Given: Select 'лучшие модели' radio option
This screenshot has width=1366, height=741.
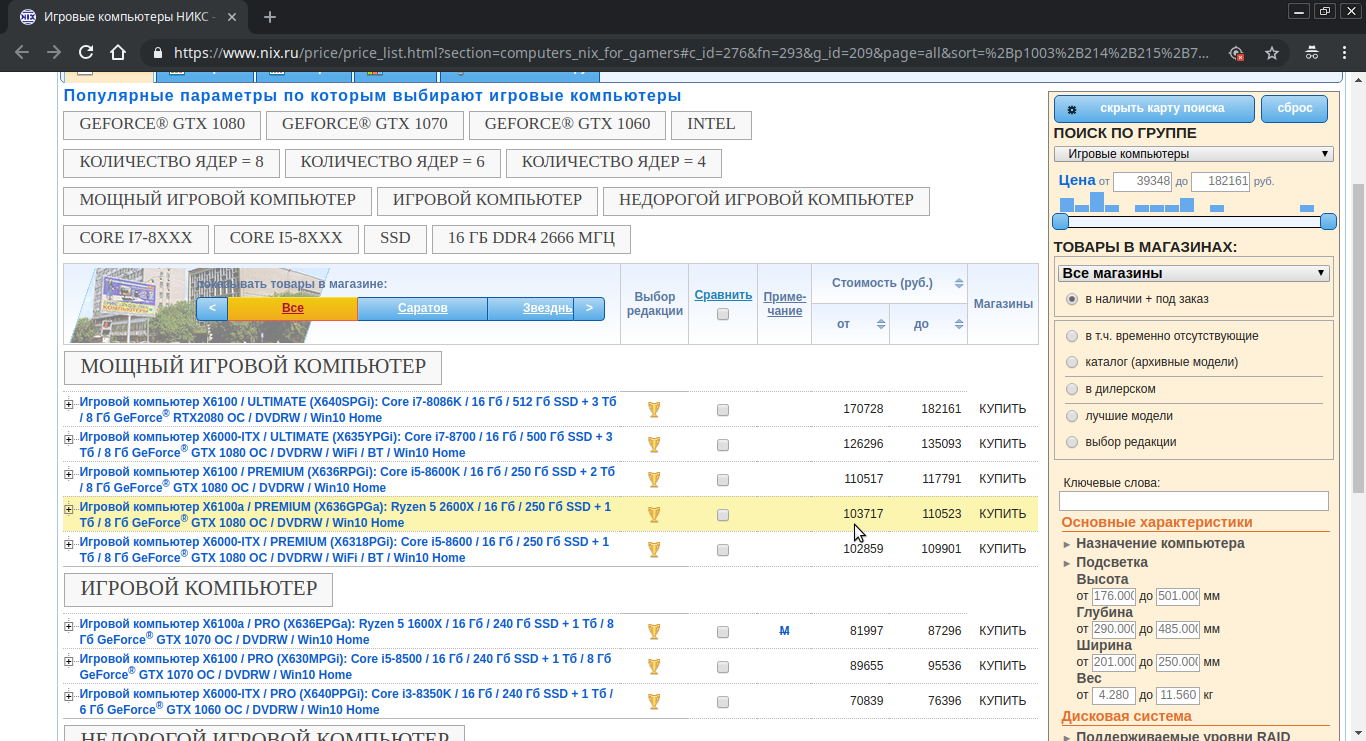Looking at the screenshot, I should (1072, 416).
